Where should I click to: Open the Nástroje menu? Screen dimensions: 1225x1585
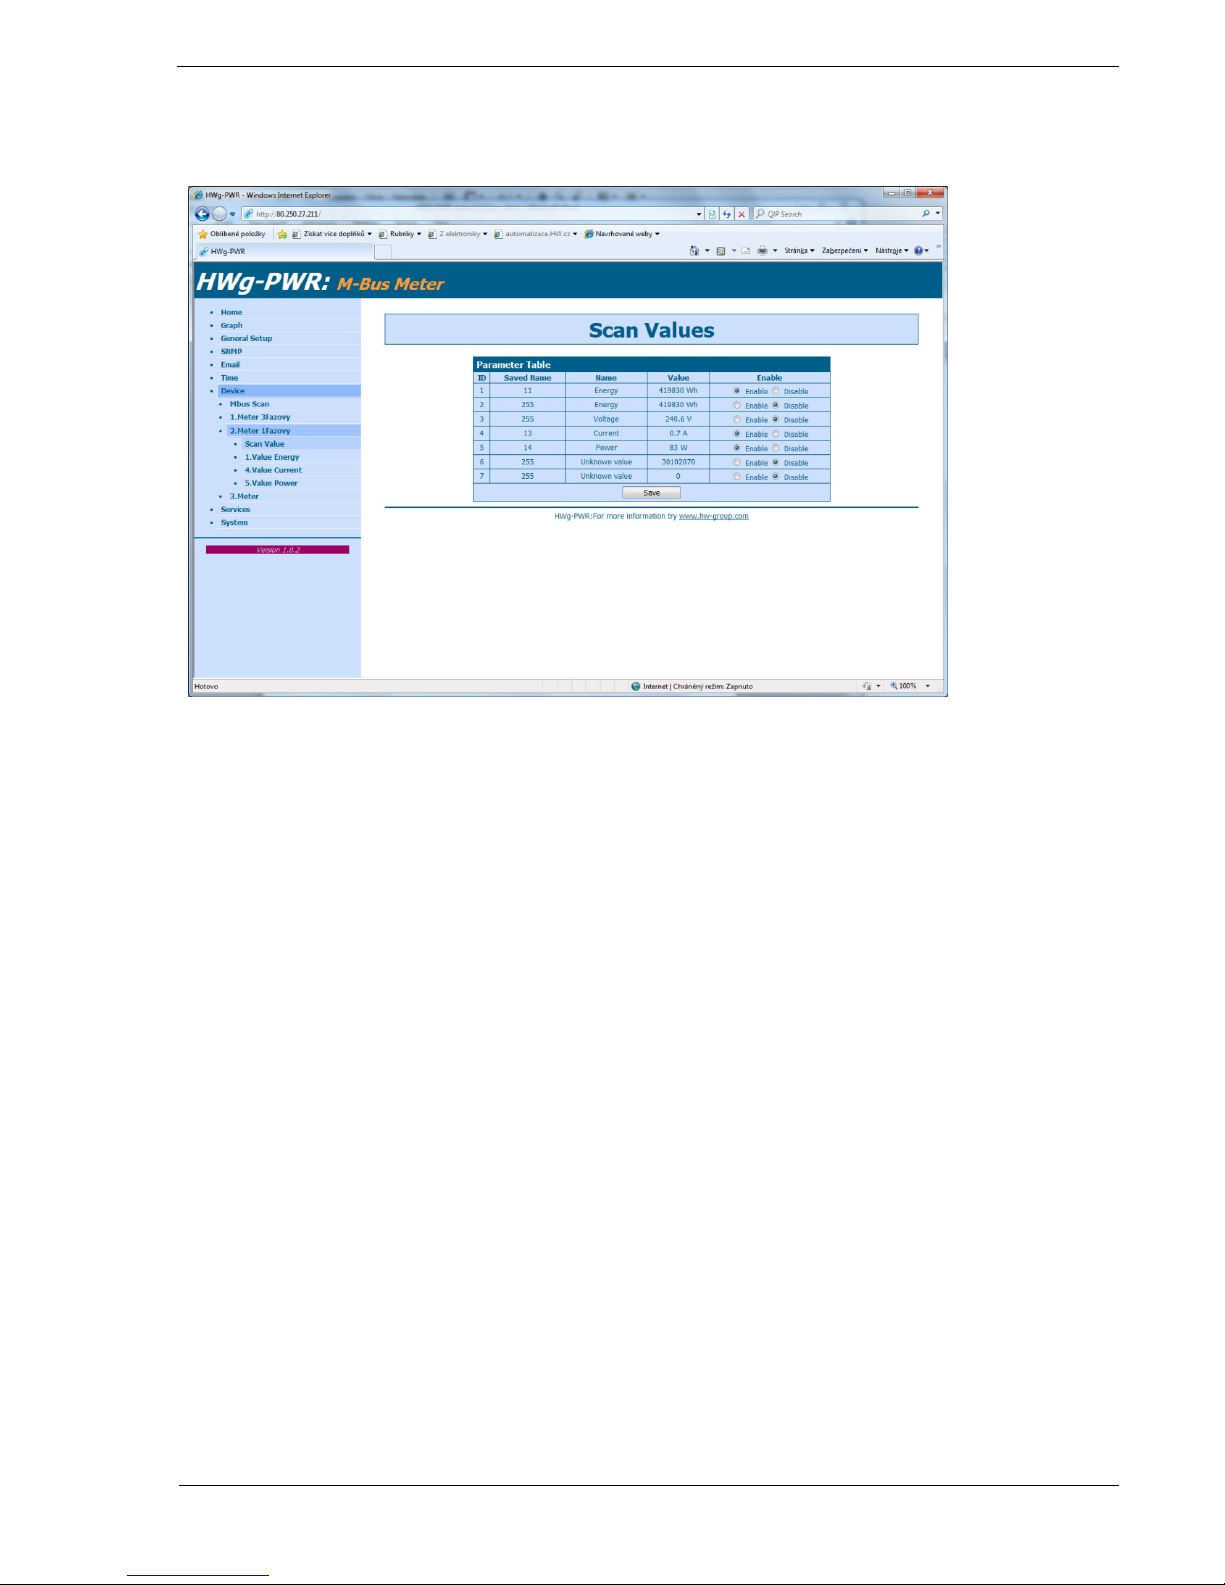[892, 251]
